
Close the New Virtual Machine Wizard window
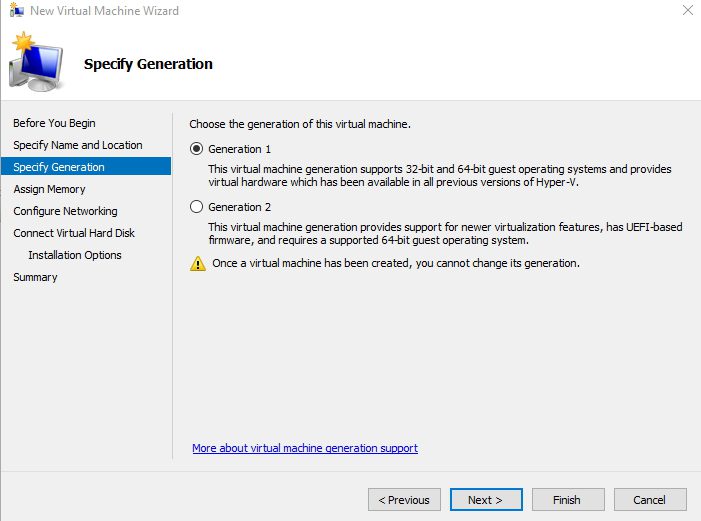(686, 11)
